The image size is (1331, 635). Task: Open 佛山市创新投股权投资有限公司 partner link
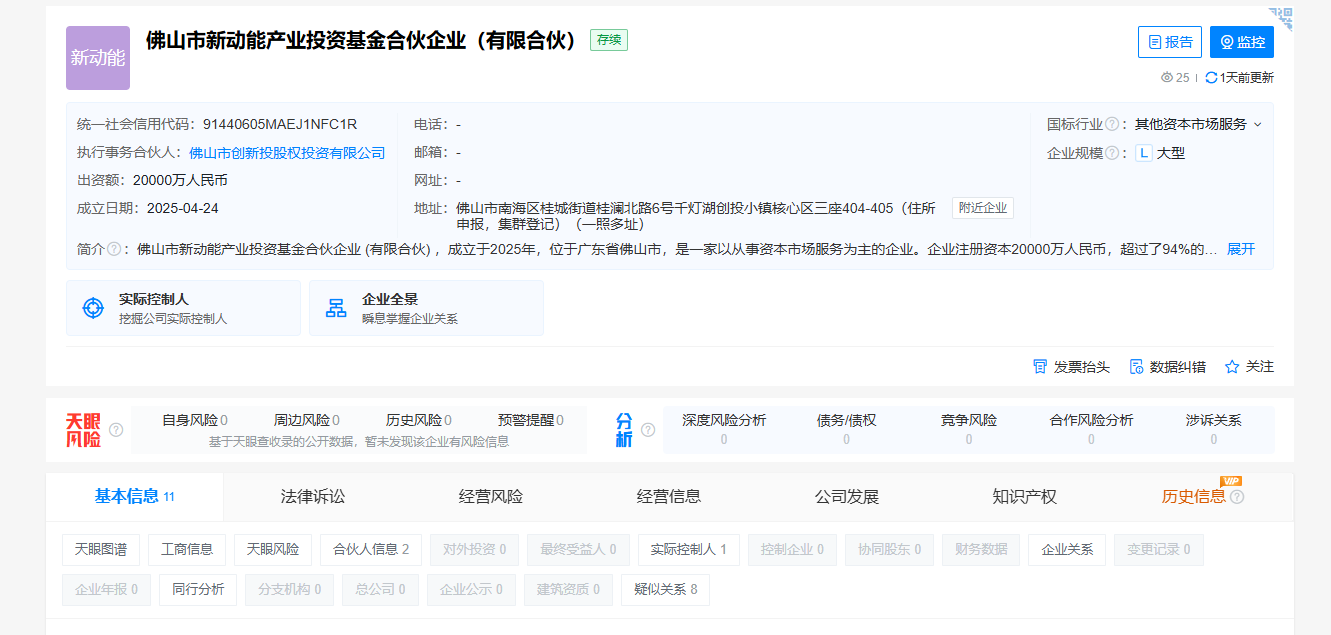287,153
